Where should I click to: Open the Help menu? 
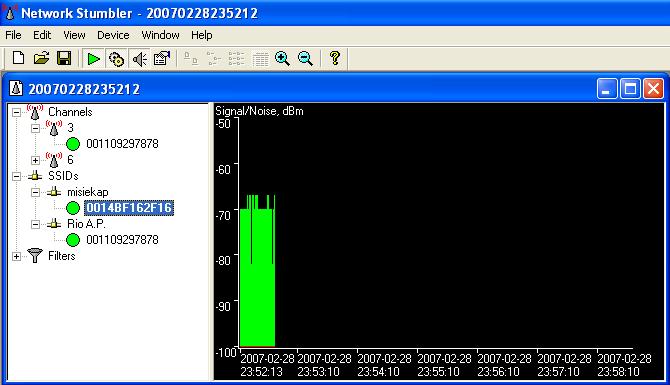tap(202, 35)
